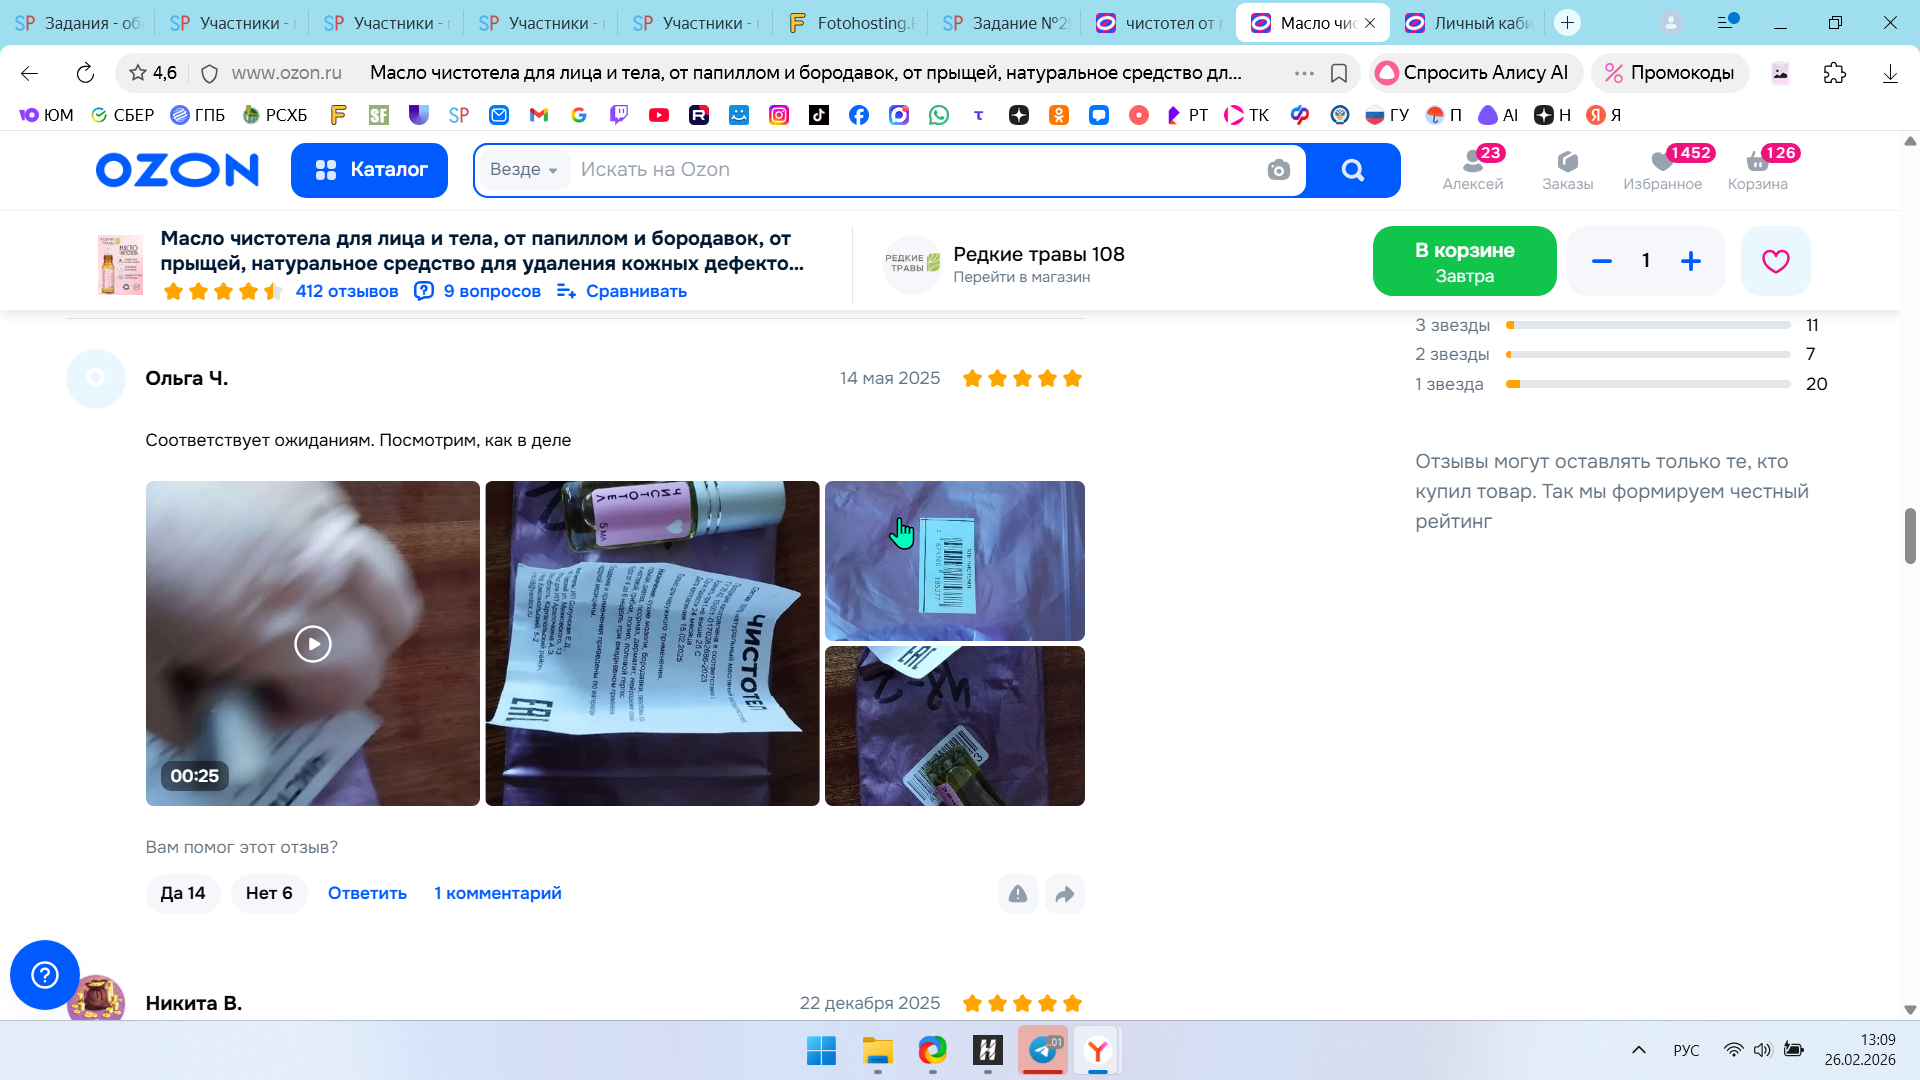Expand the Везде search scope dropdown
1920x1080 pixels.
(x=524, y=170)
